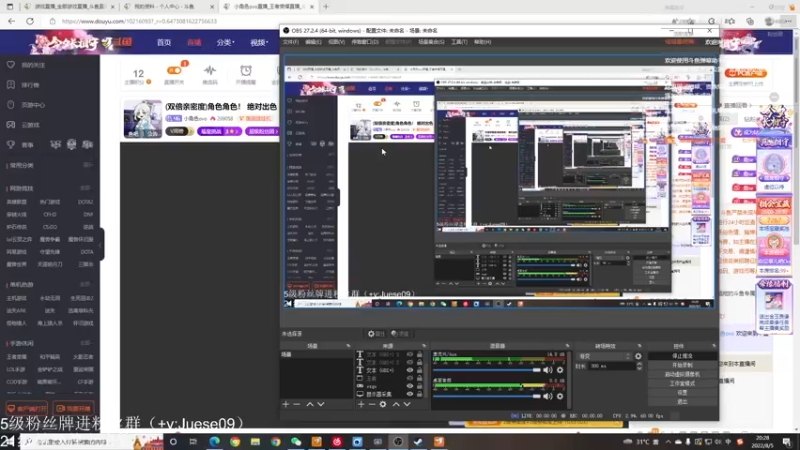Viewport: 800px width, 450px height.
Task: Open settings gear of 桌面音频 channel
Action: tap(560, 396)
